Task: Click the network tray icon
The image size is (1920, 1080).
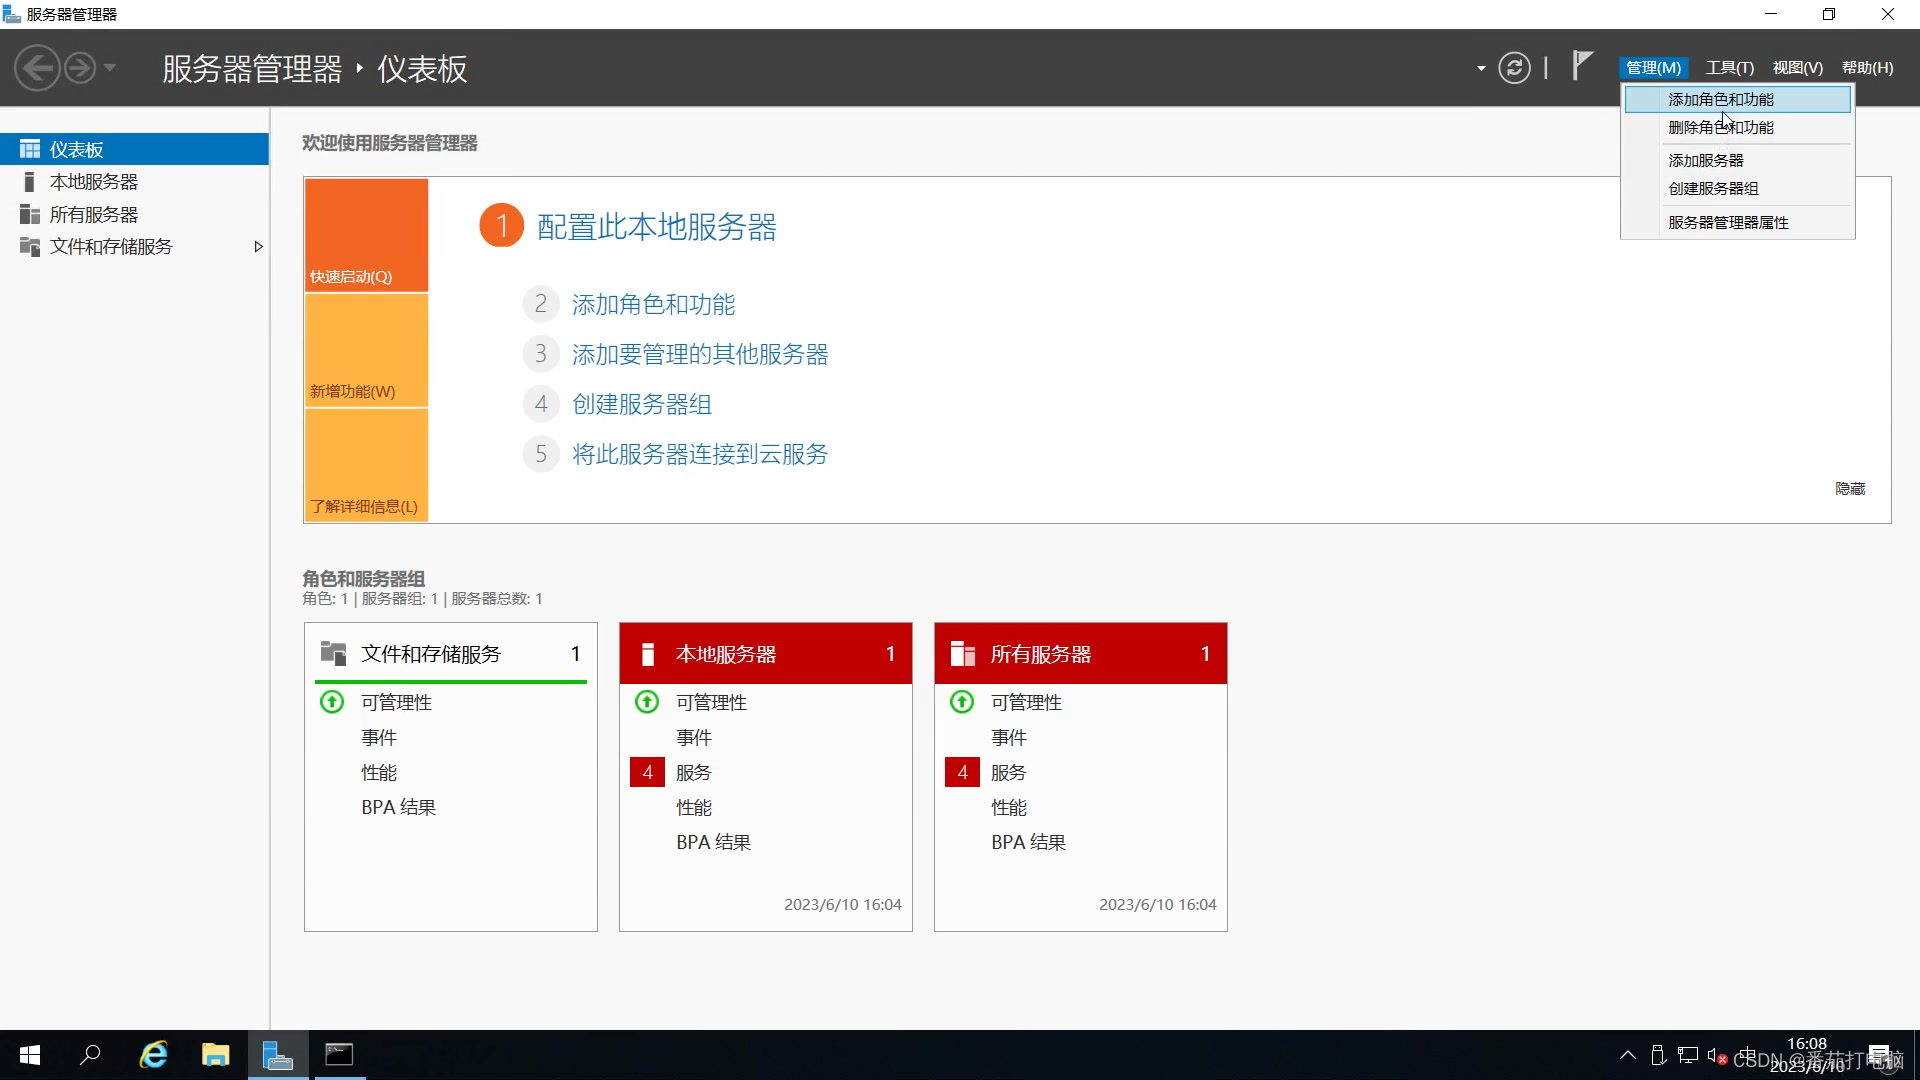Action: [1688, 1055]
